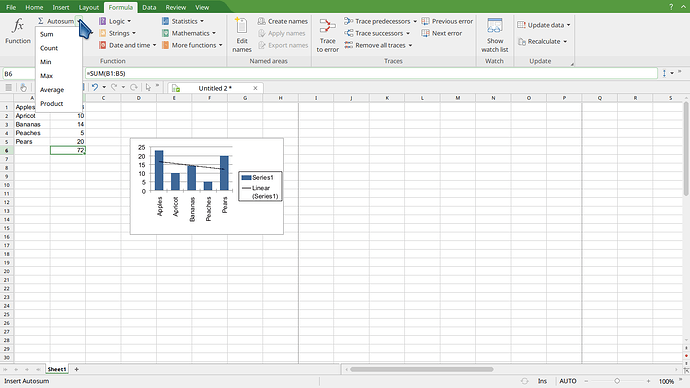
Task: Click Trace predecessors
Action: click(x=377, y=21)
